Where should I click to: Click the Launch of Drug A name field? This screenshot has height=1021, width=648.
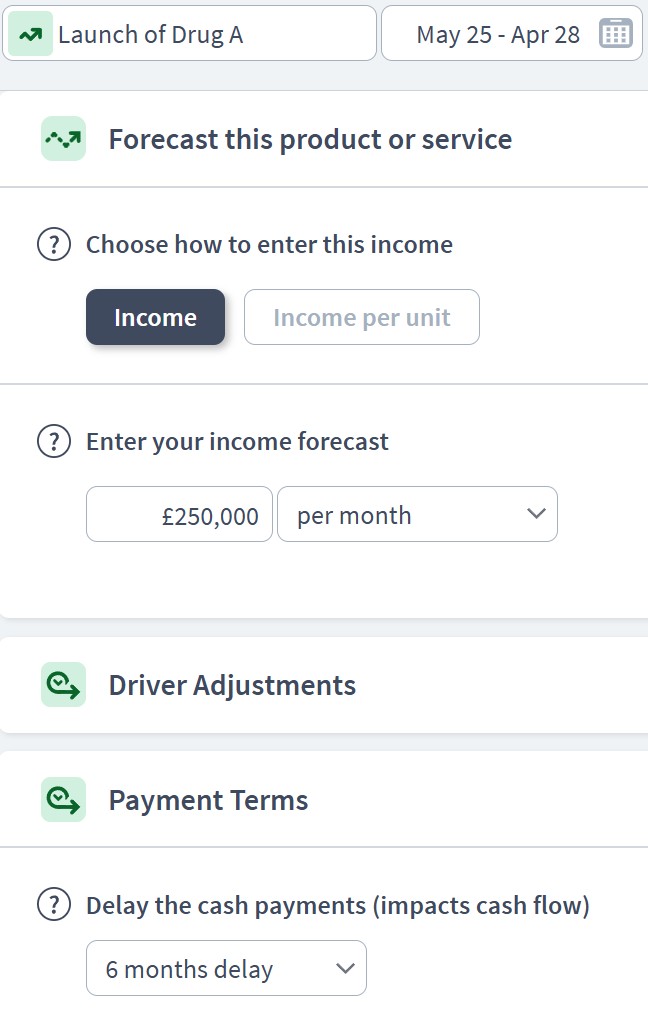click(x=190, y=34)
